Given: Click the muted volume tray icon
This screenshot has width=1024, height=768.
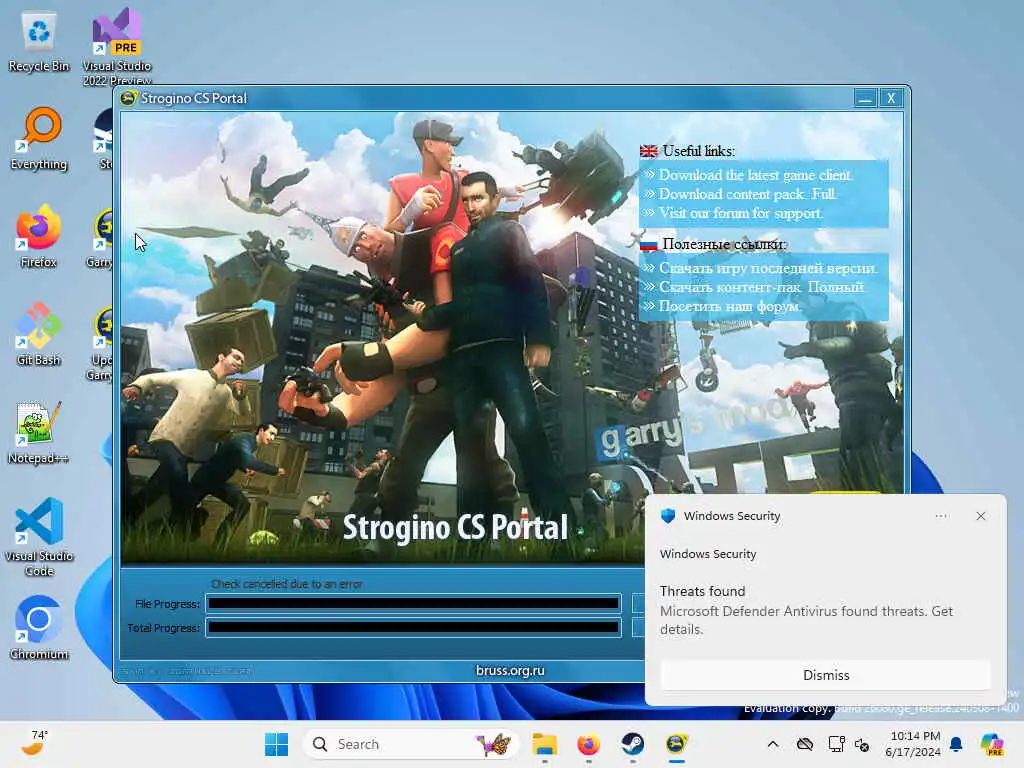Looking at the screenshot, I should tap(862, 744).
